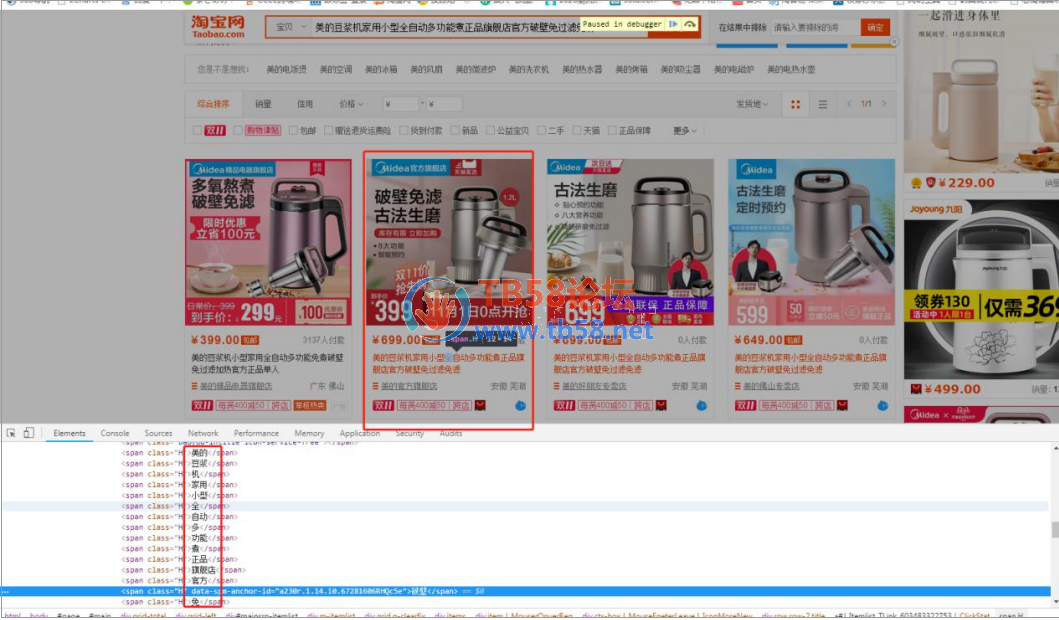The image size is (1059, 620).
Task: Open shop link 美的好朋友专卖店
Action: pos(594,386)
